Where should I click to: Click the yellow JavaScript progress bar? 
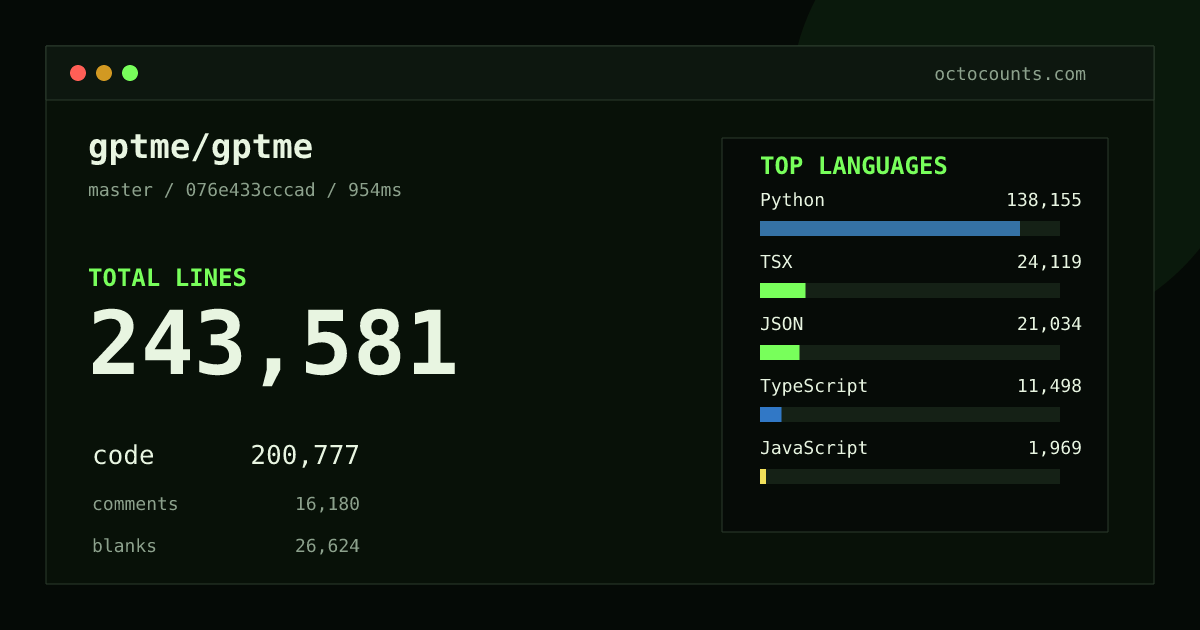coord(763,476)
